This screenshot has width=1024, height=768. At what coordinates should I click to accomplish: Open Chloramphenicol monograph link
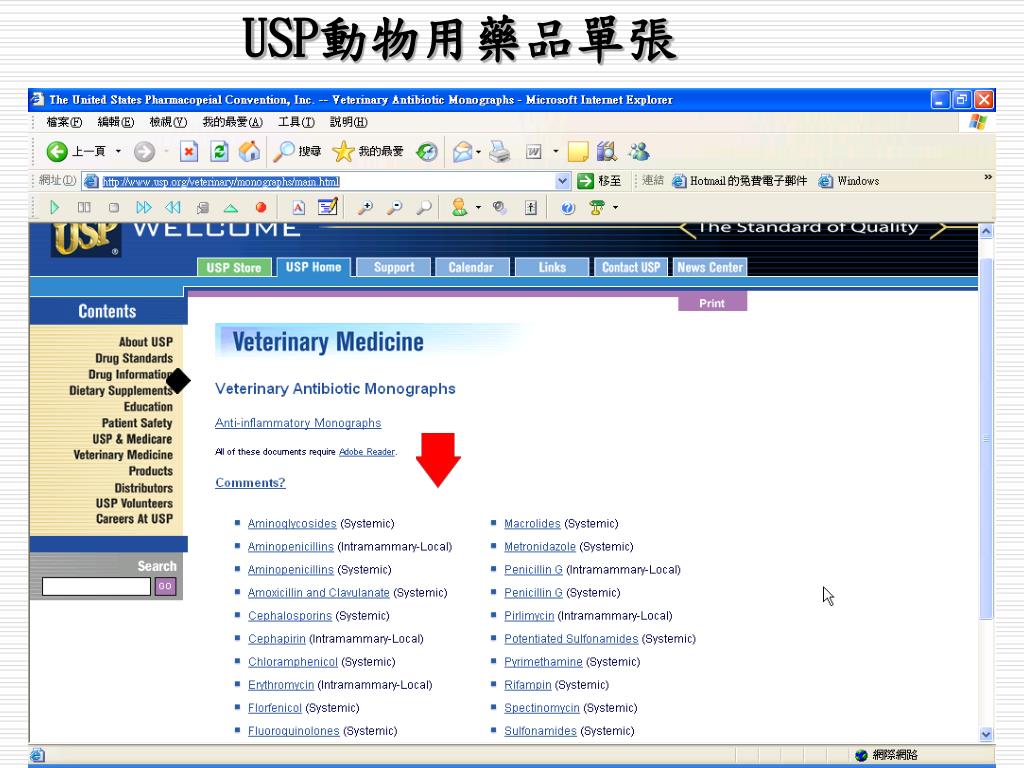[293, 662]
